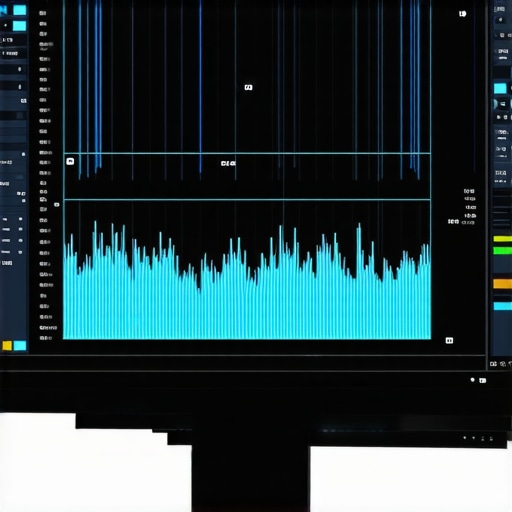Click the leftmost monitor bezel button
Screen dimensions: 512x512
[x=465, y=438]
